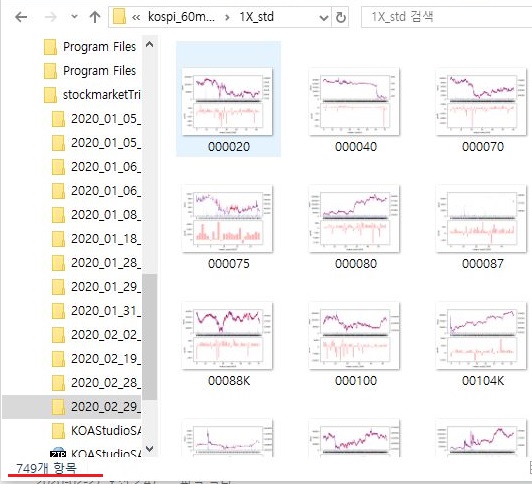Click the 000080 file name label
The width and height of the screenshot is (532, 484).
(356, 264)
